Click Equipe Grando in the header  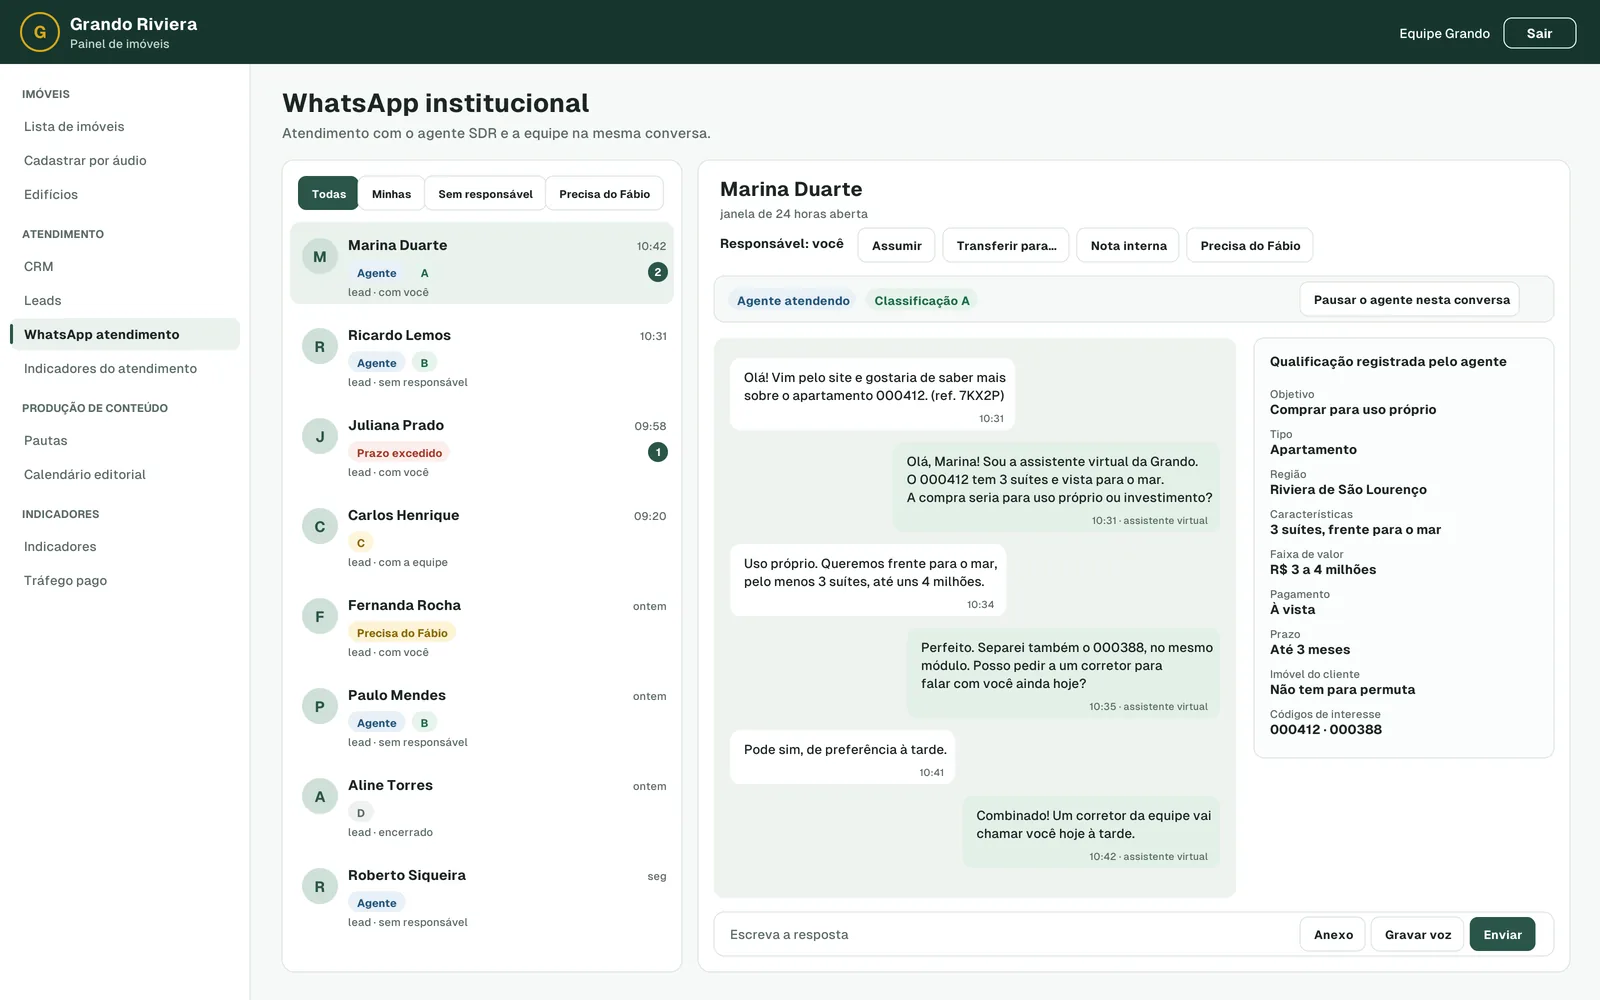coord(1444,33)
